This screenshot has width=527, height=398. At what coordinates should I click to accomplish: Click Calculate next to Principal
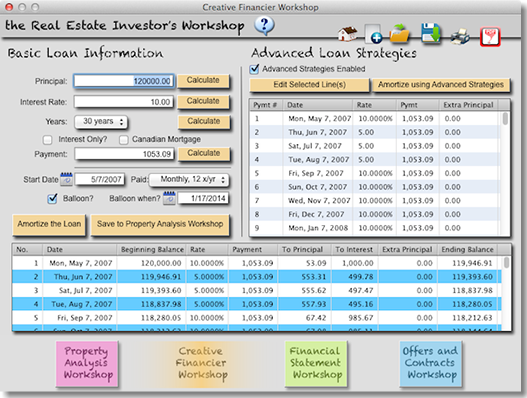203,81
